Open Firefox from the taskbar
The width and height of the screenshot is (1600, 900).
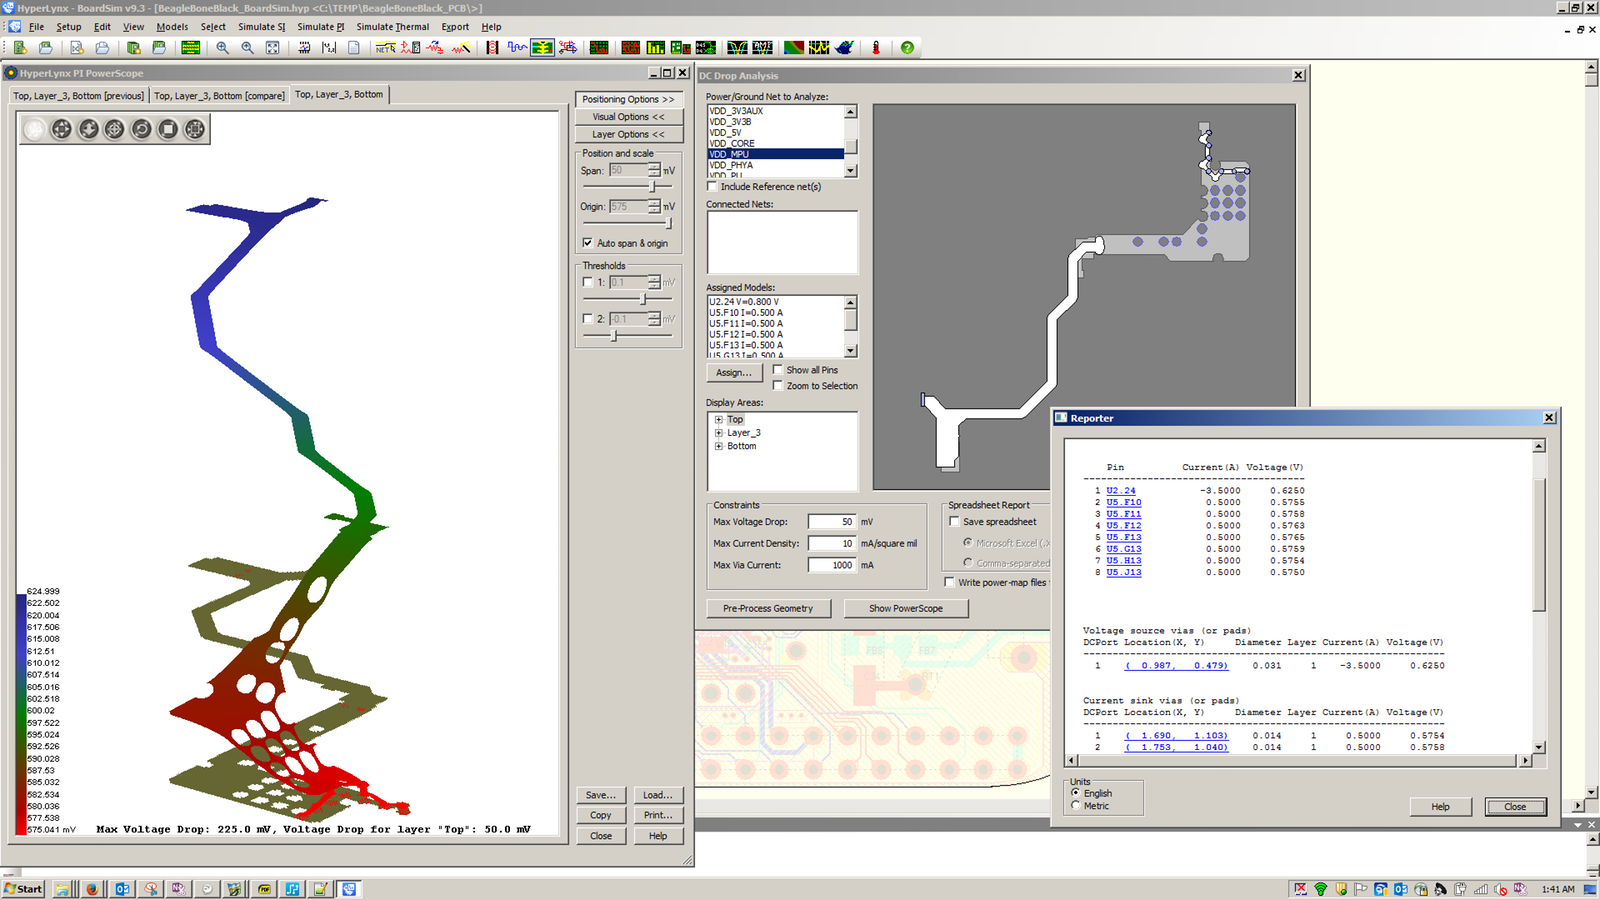coord(92,888)
